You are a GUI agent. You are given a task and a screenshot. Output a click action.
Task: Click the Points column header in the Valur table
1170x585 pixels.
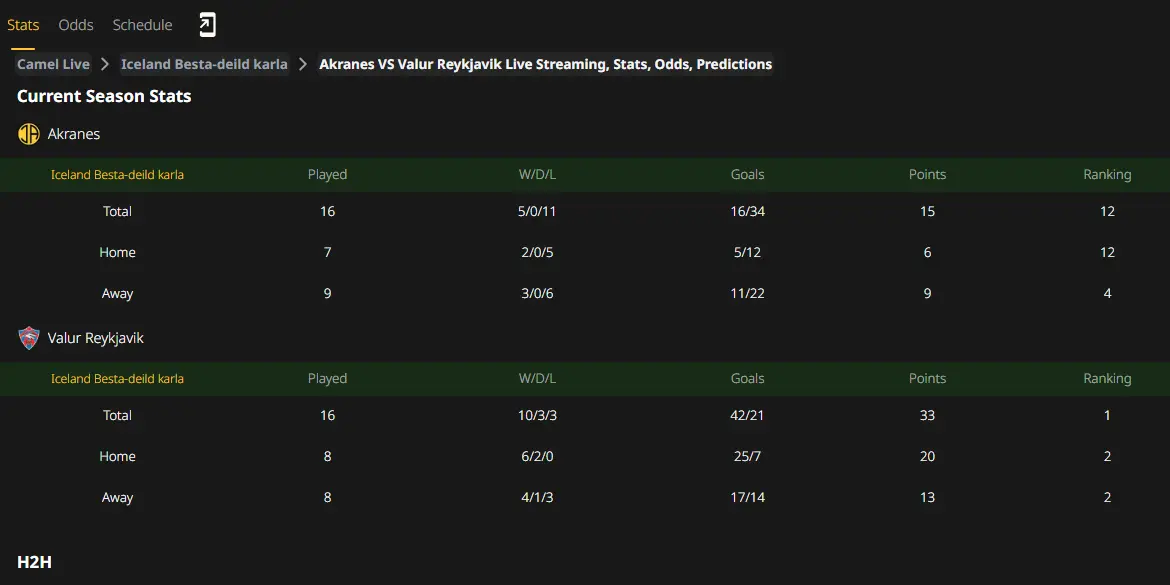pyautogui.click(x=927, y=378)
